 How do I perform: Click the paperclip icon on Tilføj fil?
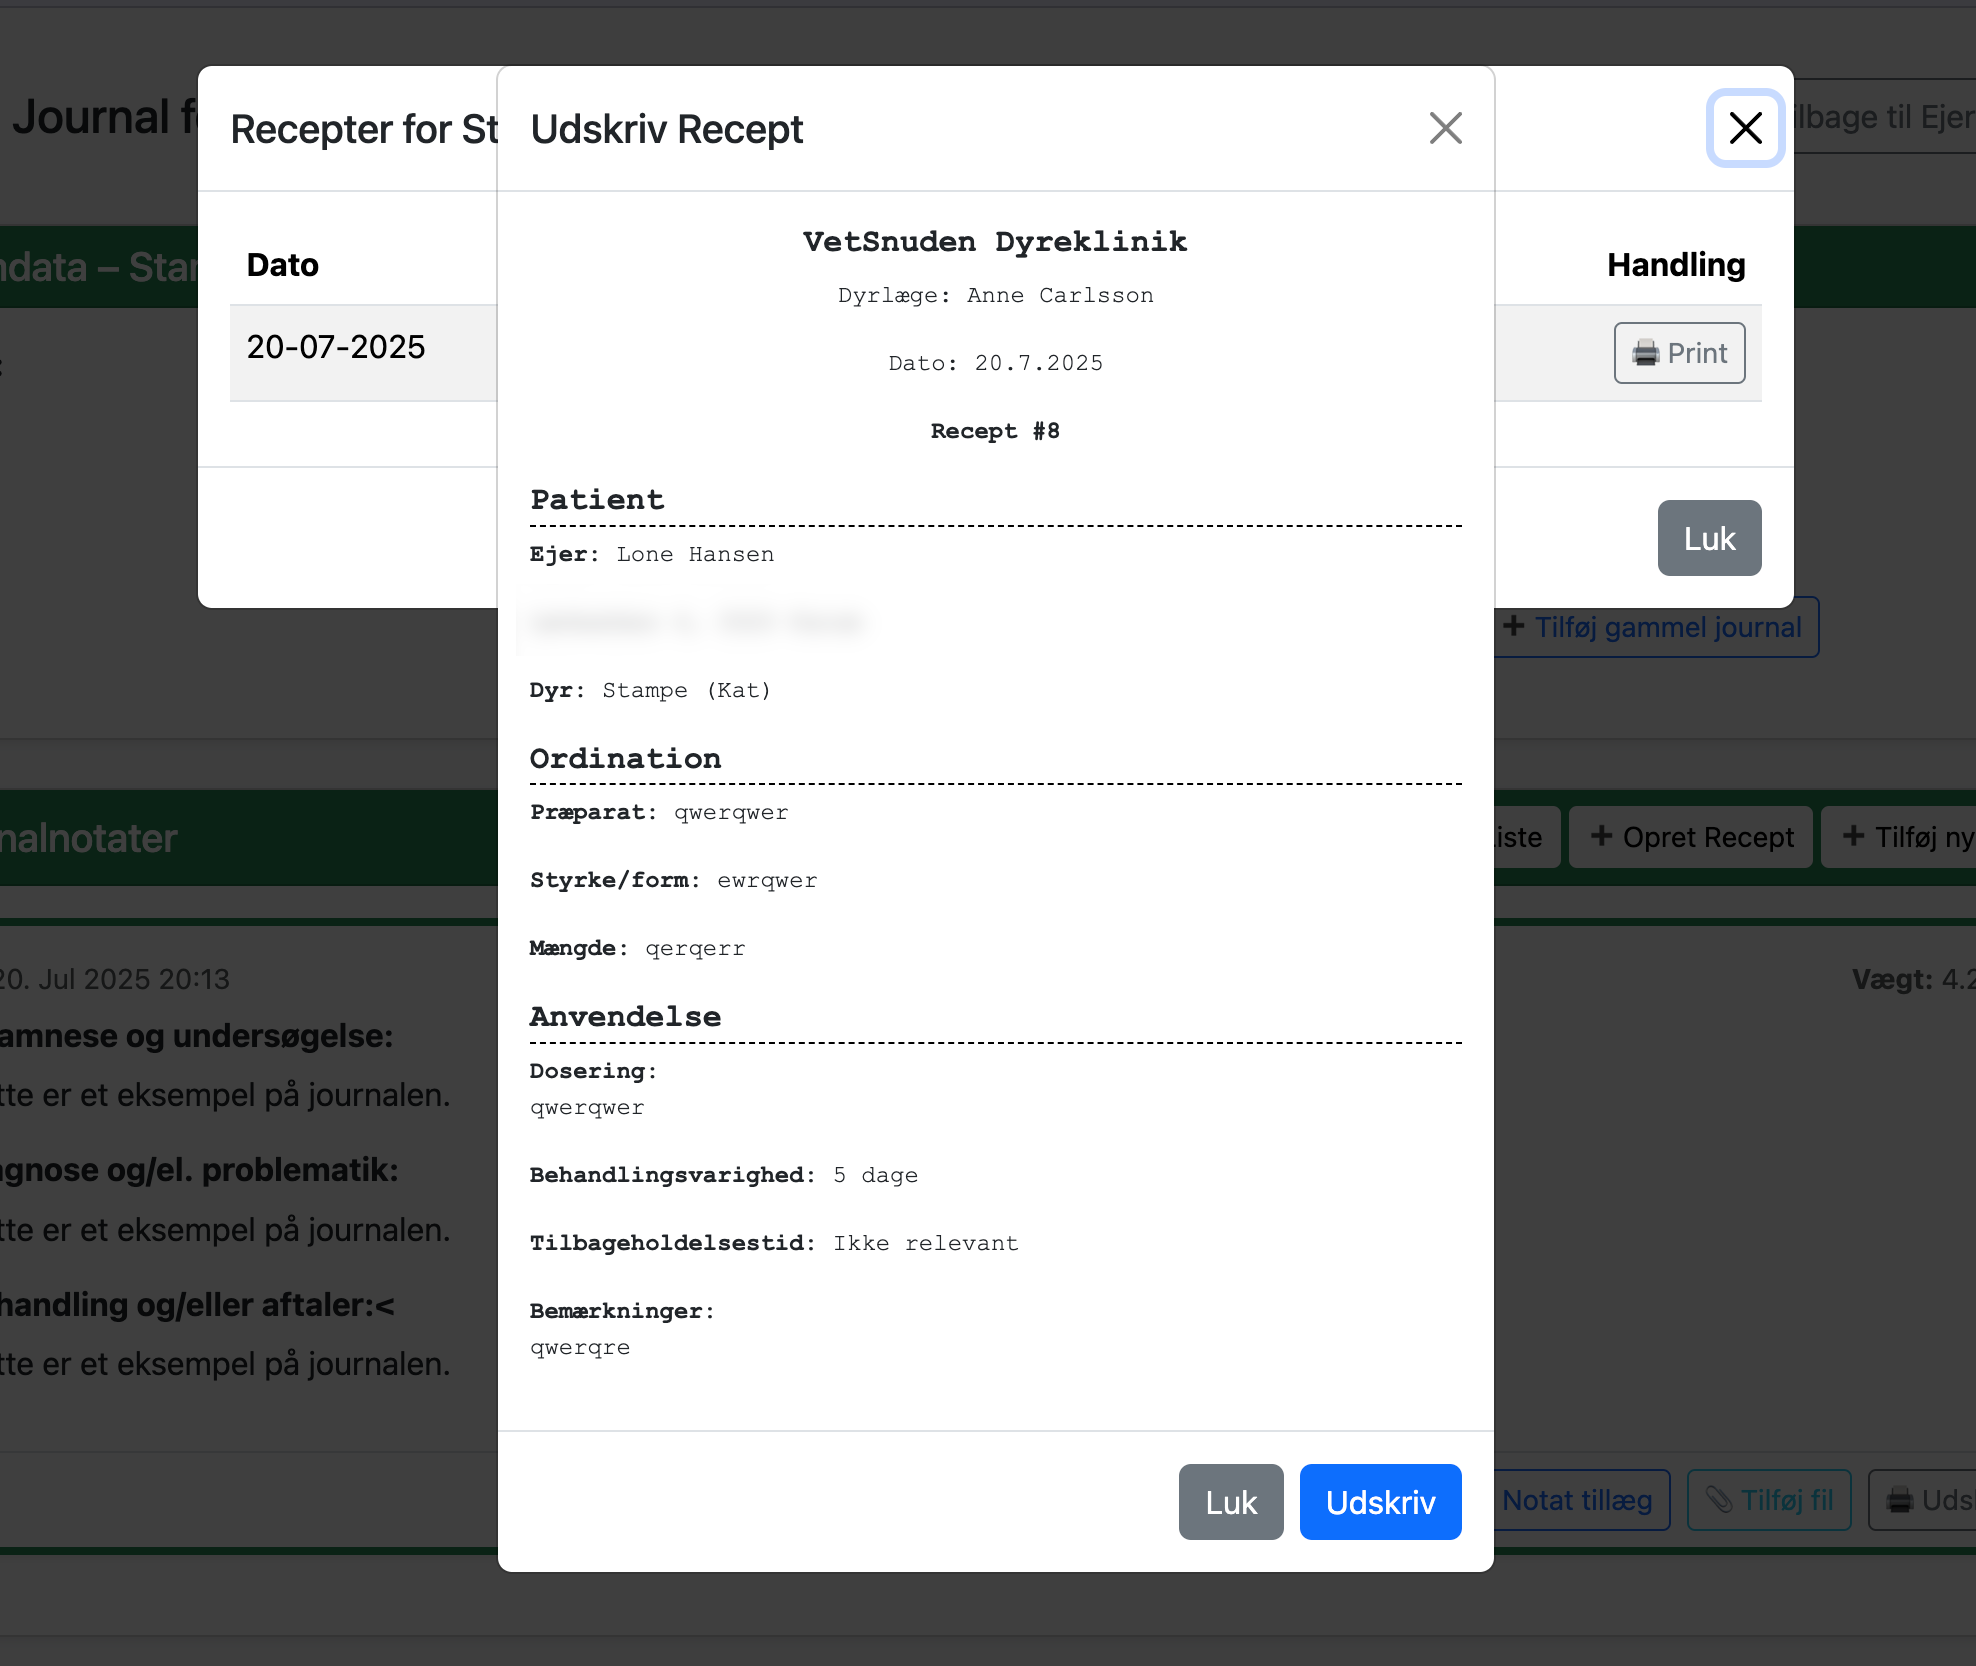1718,1499
